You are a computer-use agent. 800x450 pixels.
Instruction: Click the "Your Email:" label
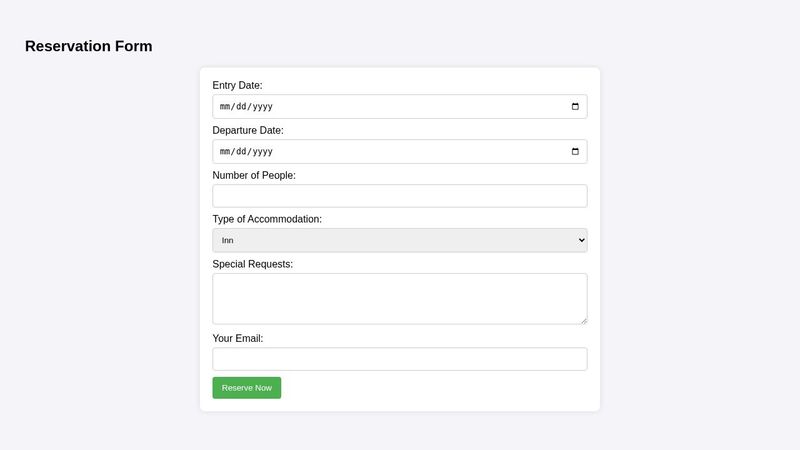pyautogui.click(x=237, y=338)
